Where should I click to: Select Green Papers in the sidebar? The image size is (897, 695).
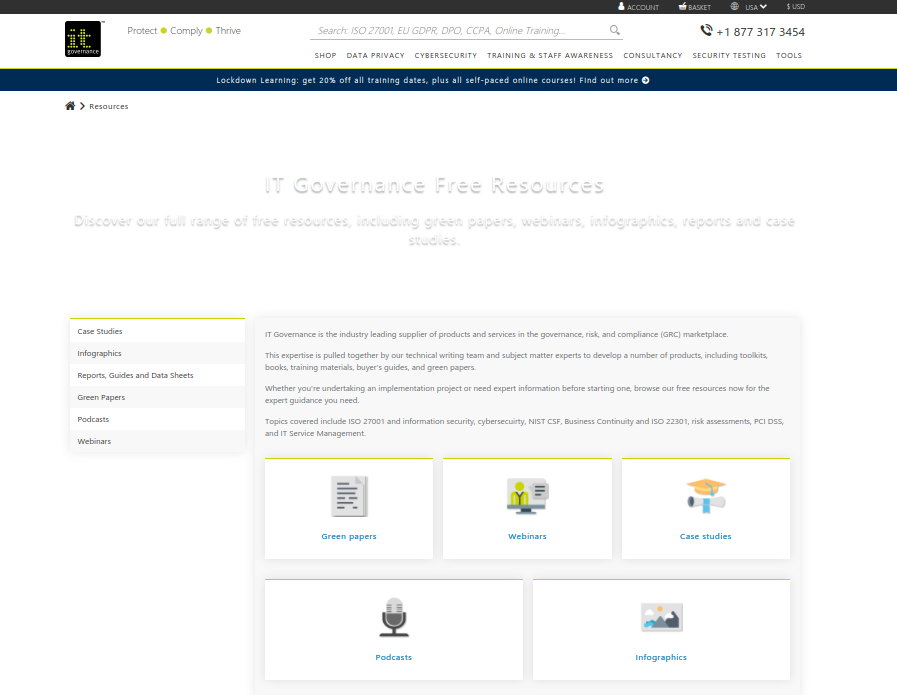[157, 398]
